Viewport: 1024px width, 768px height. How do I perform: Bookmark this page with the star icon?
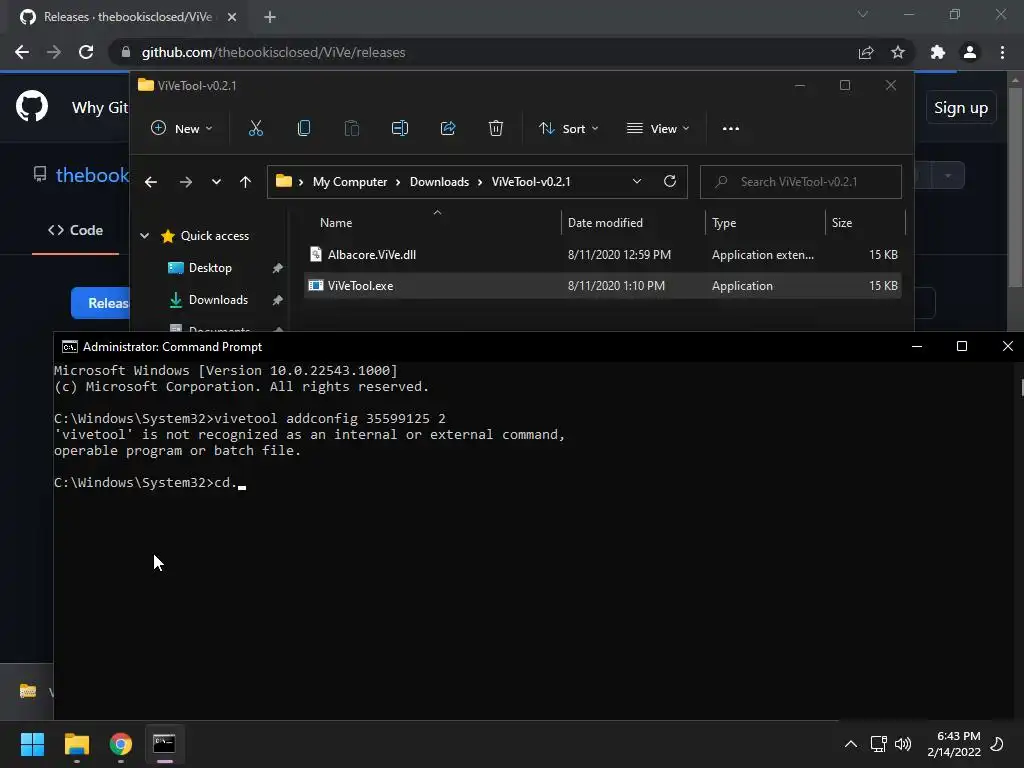click(x=898, y=52)
